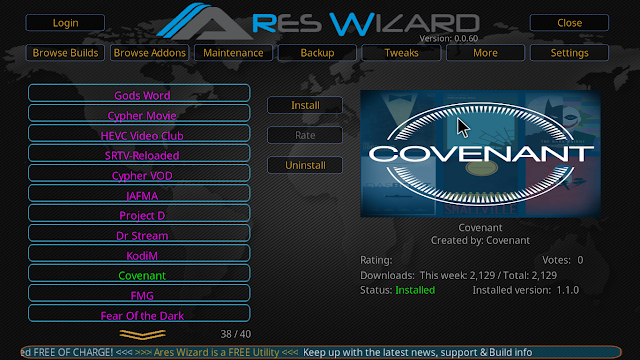Open the Browse Builds tab
Screen dimensions: 640x360
click(65, 53)
